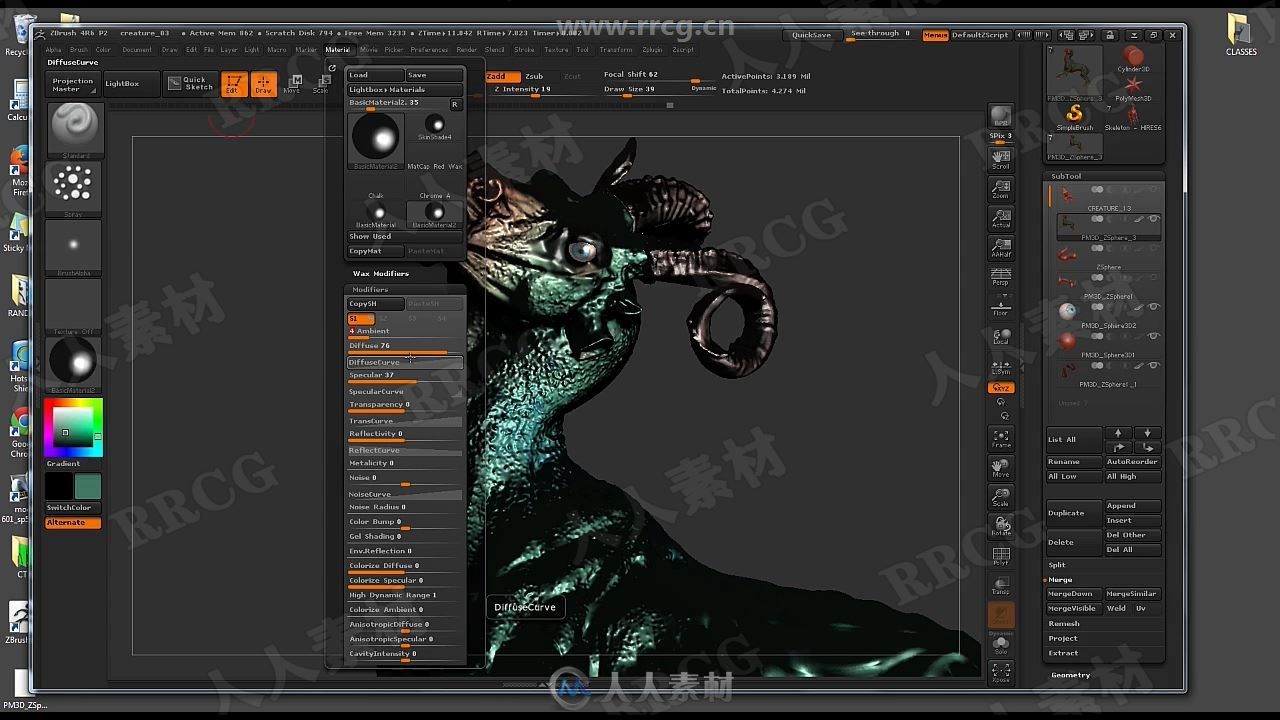Open Quick Sketch
The width and height of the screenshot is (1280, 720).
coord(190,84)
